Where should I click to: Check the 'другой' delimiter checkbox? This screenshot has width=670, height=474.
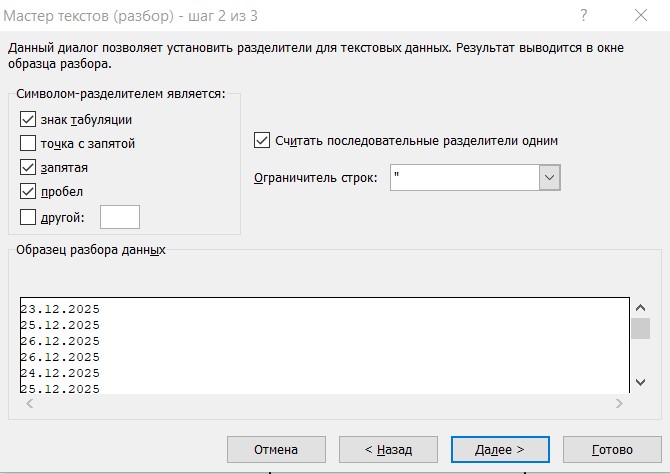pos(28,216)
